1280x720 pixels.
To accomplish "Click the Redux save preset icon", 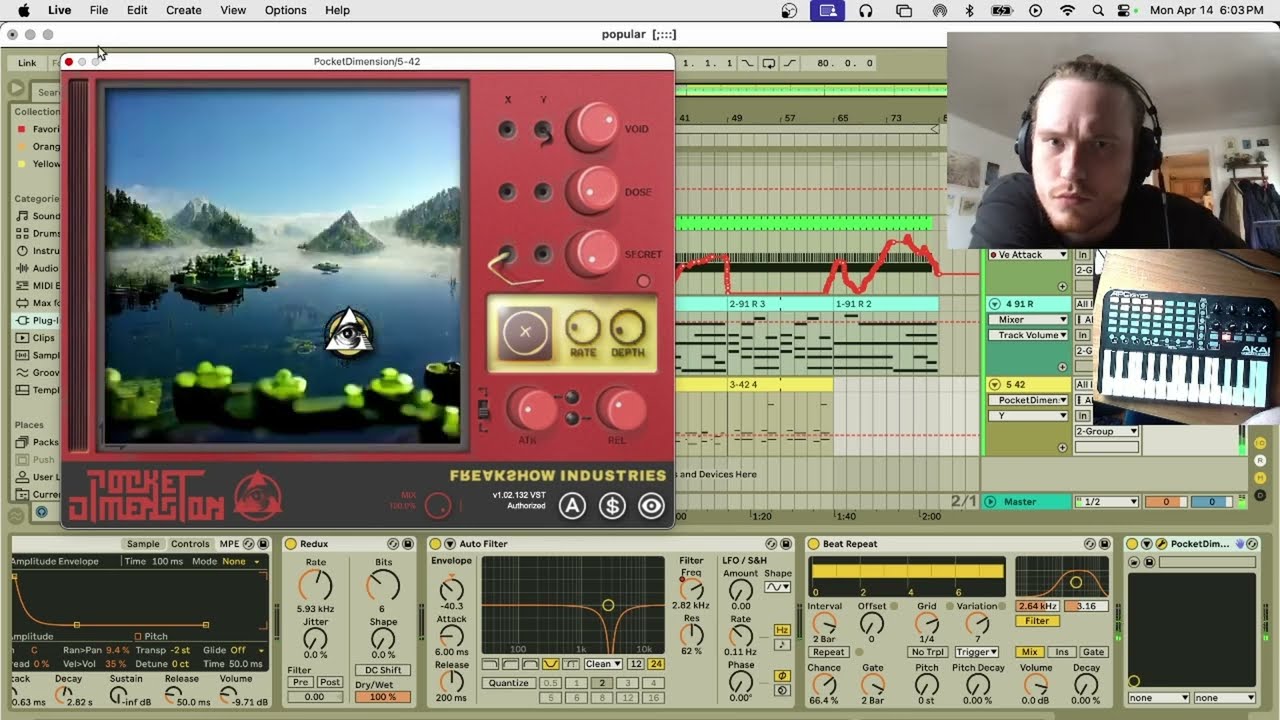I will click(x=408, y=544).
